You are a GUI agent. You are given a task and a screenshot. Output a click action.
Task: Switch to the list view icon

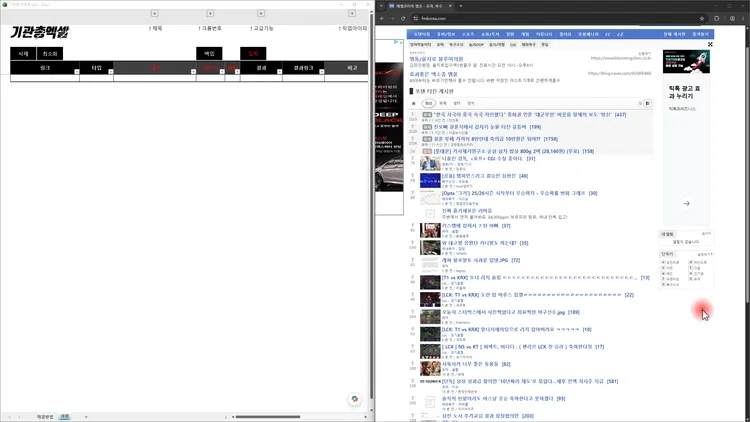(640, 103)
